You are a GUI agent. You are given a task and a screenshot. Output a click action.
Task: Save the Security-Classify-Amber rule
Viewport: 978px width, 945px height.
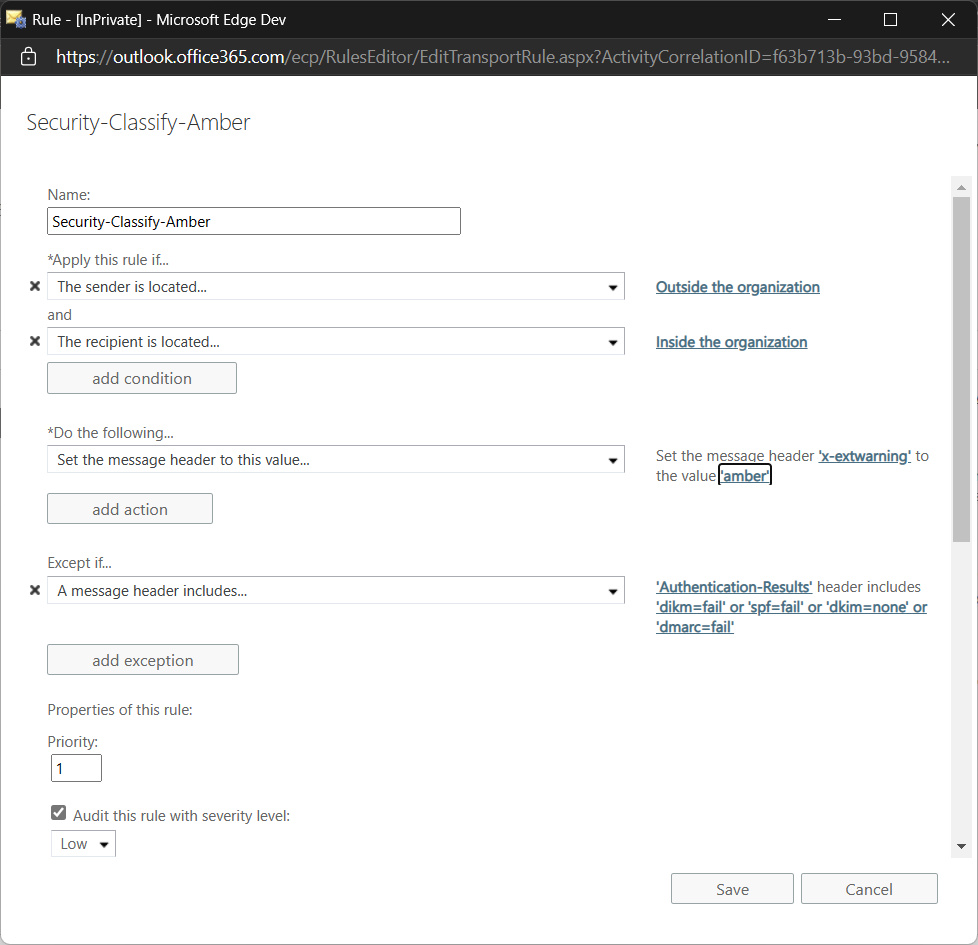pyautogui.click(x=731, y=888)
